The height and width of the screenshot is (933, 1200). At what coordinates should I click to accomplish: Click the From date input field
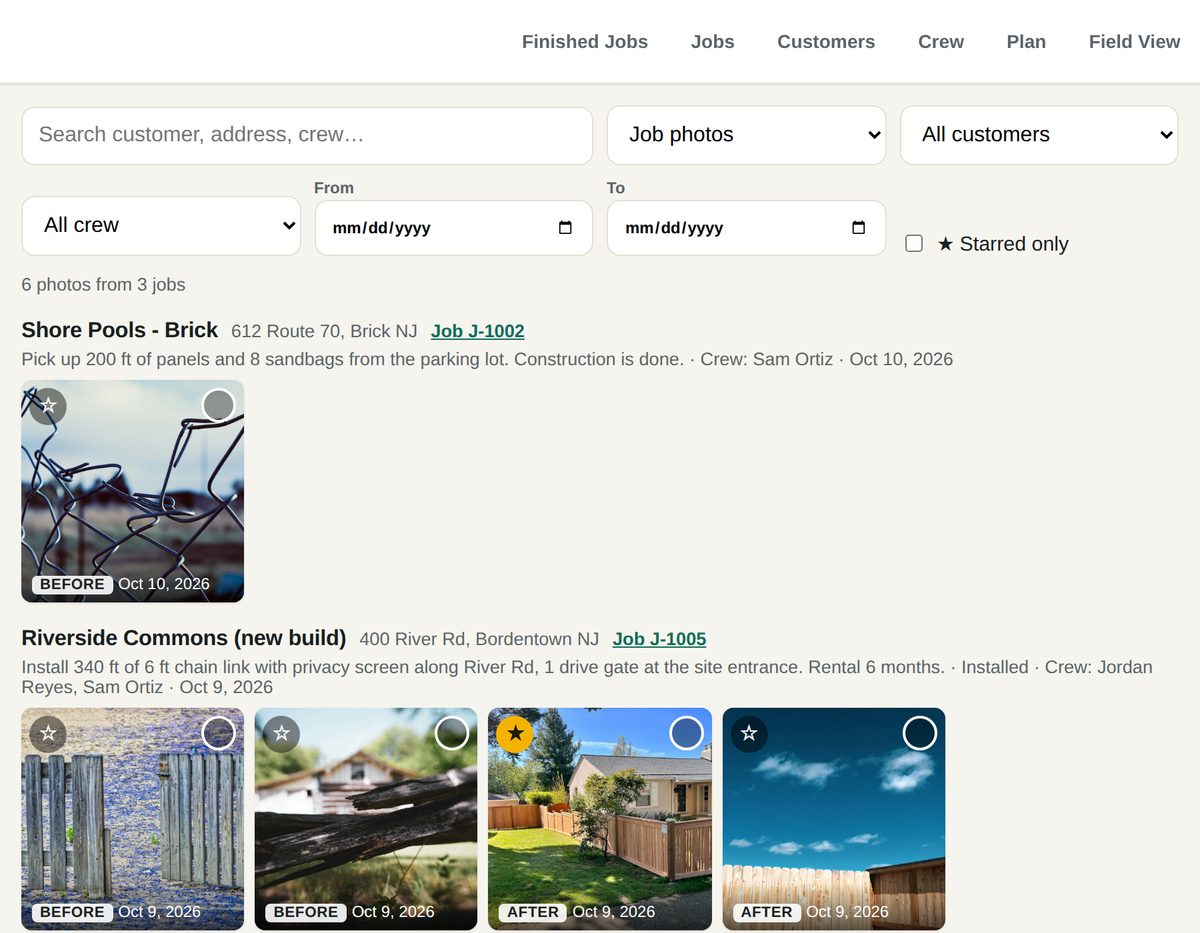(x=454, y=228)
